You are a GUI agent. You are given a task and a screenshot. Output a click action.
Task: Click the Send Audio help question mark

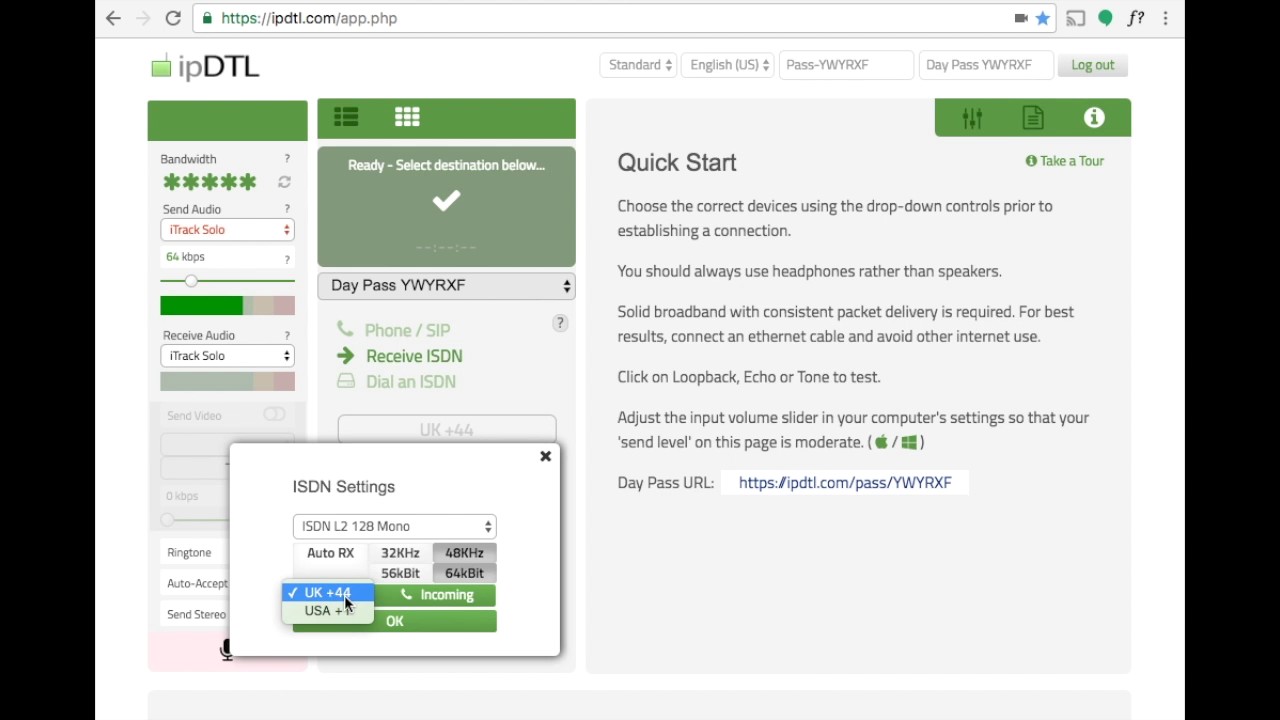(287, 209)
